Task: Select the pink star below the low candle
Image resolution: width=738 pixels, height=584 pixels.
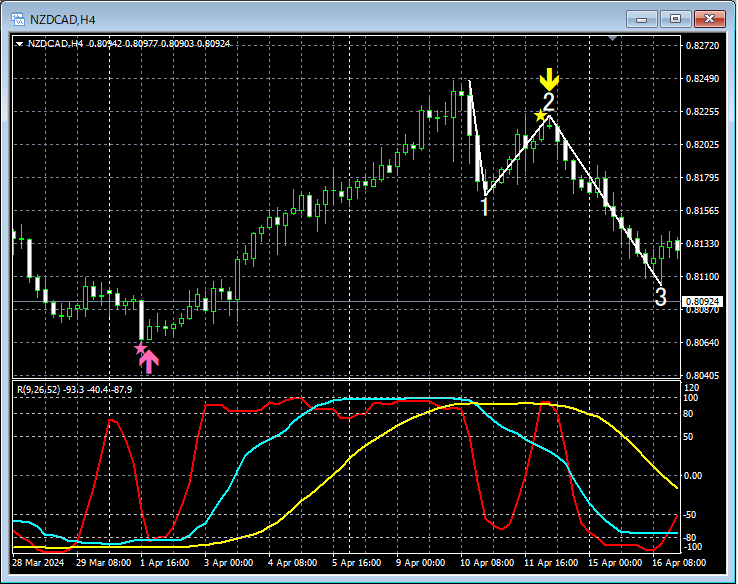Action: point(140,349)
